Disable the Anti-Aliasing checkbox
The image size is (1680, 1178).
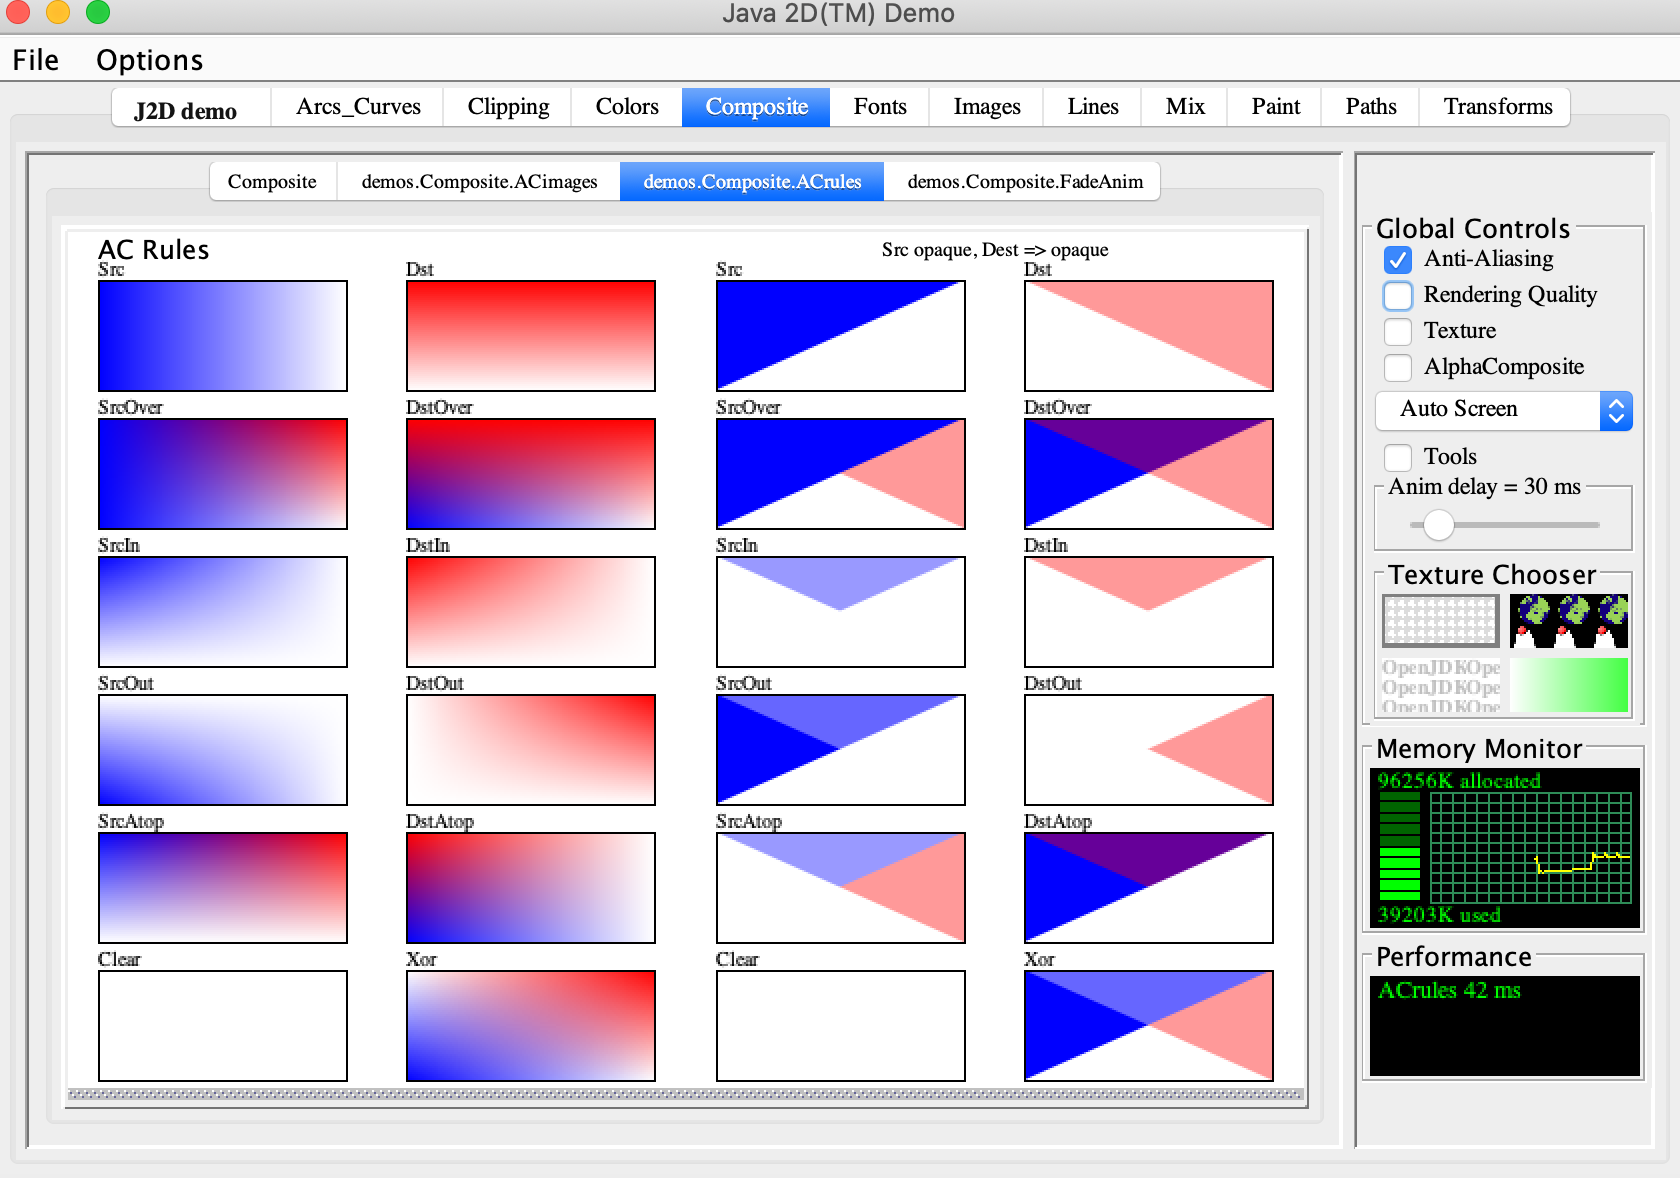click(x=1398, y=260)
